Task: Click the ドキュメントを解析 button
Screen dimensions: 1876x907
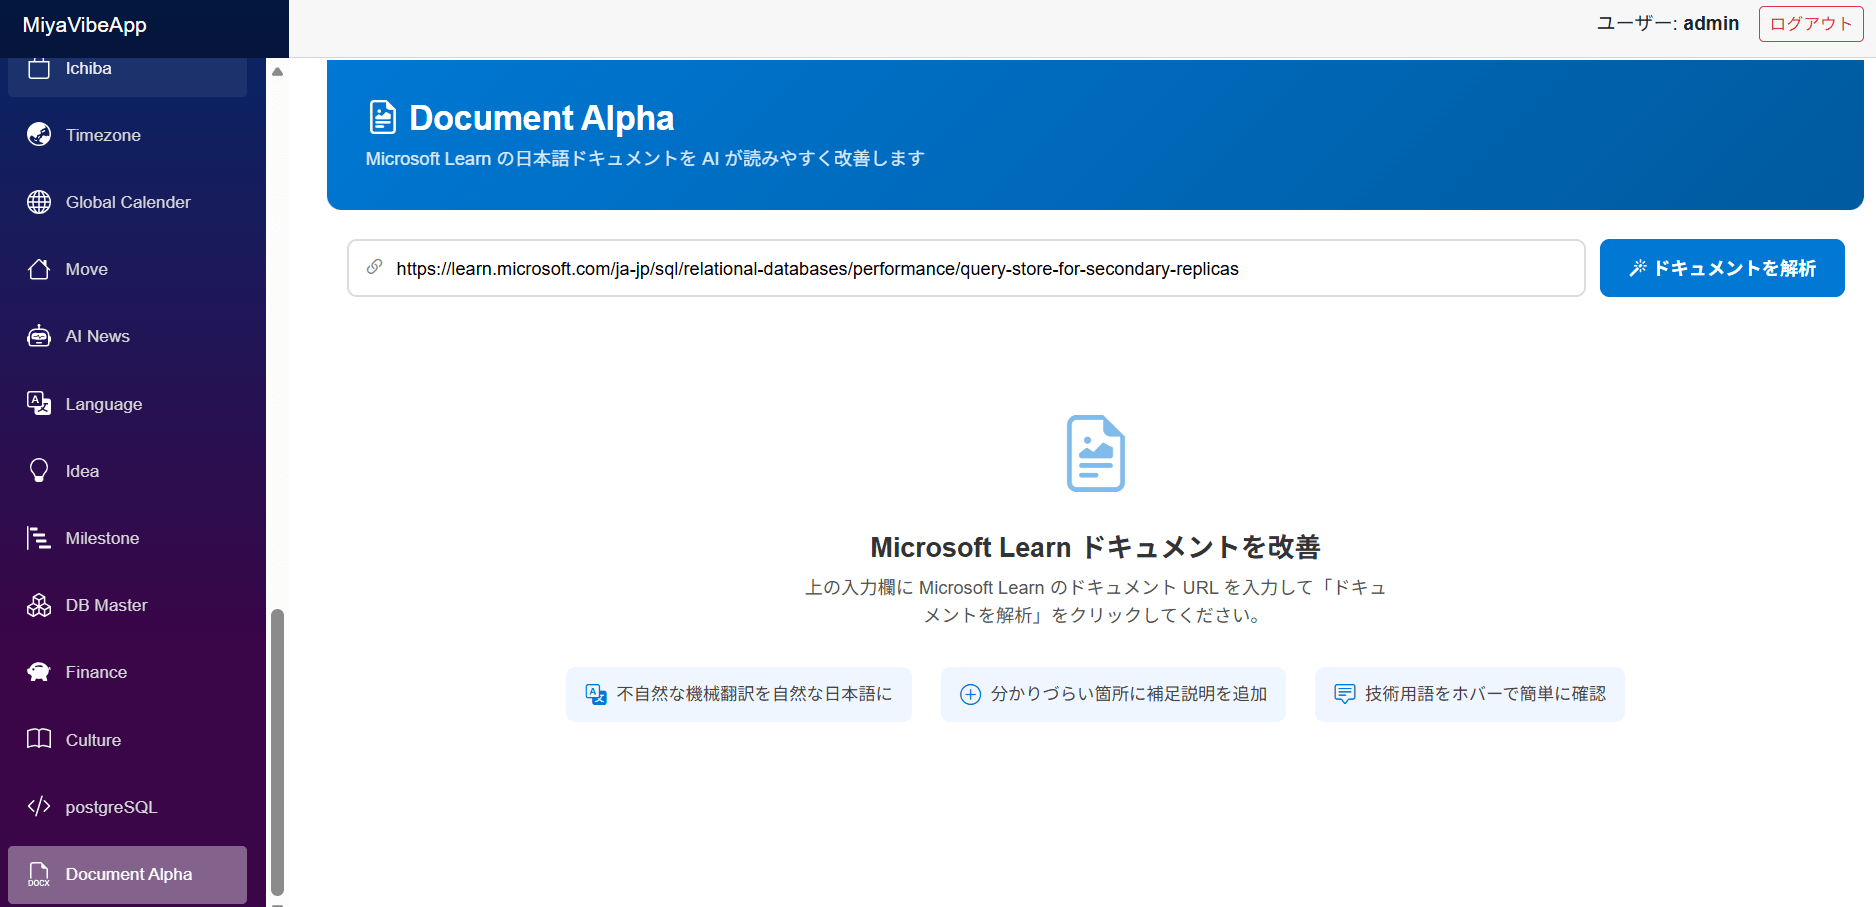Action: point(1722,268)
